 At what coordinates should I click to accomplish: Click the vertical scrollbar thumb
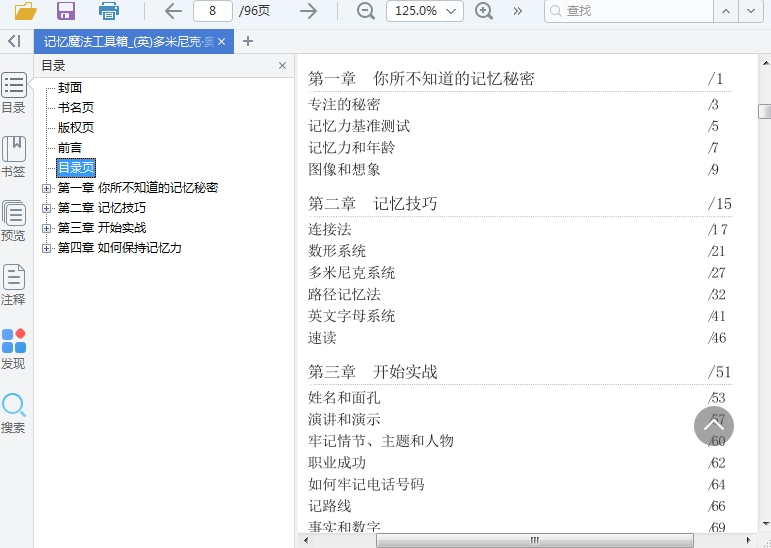coord(765,112)
